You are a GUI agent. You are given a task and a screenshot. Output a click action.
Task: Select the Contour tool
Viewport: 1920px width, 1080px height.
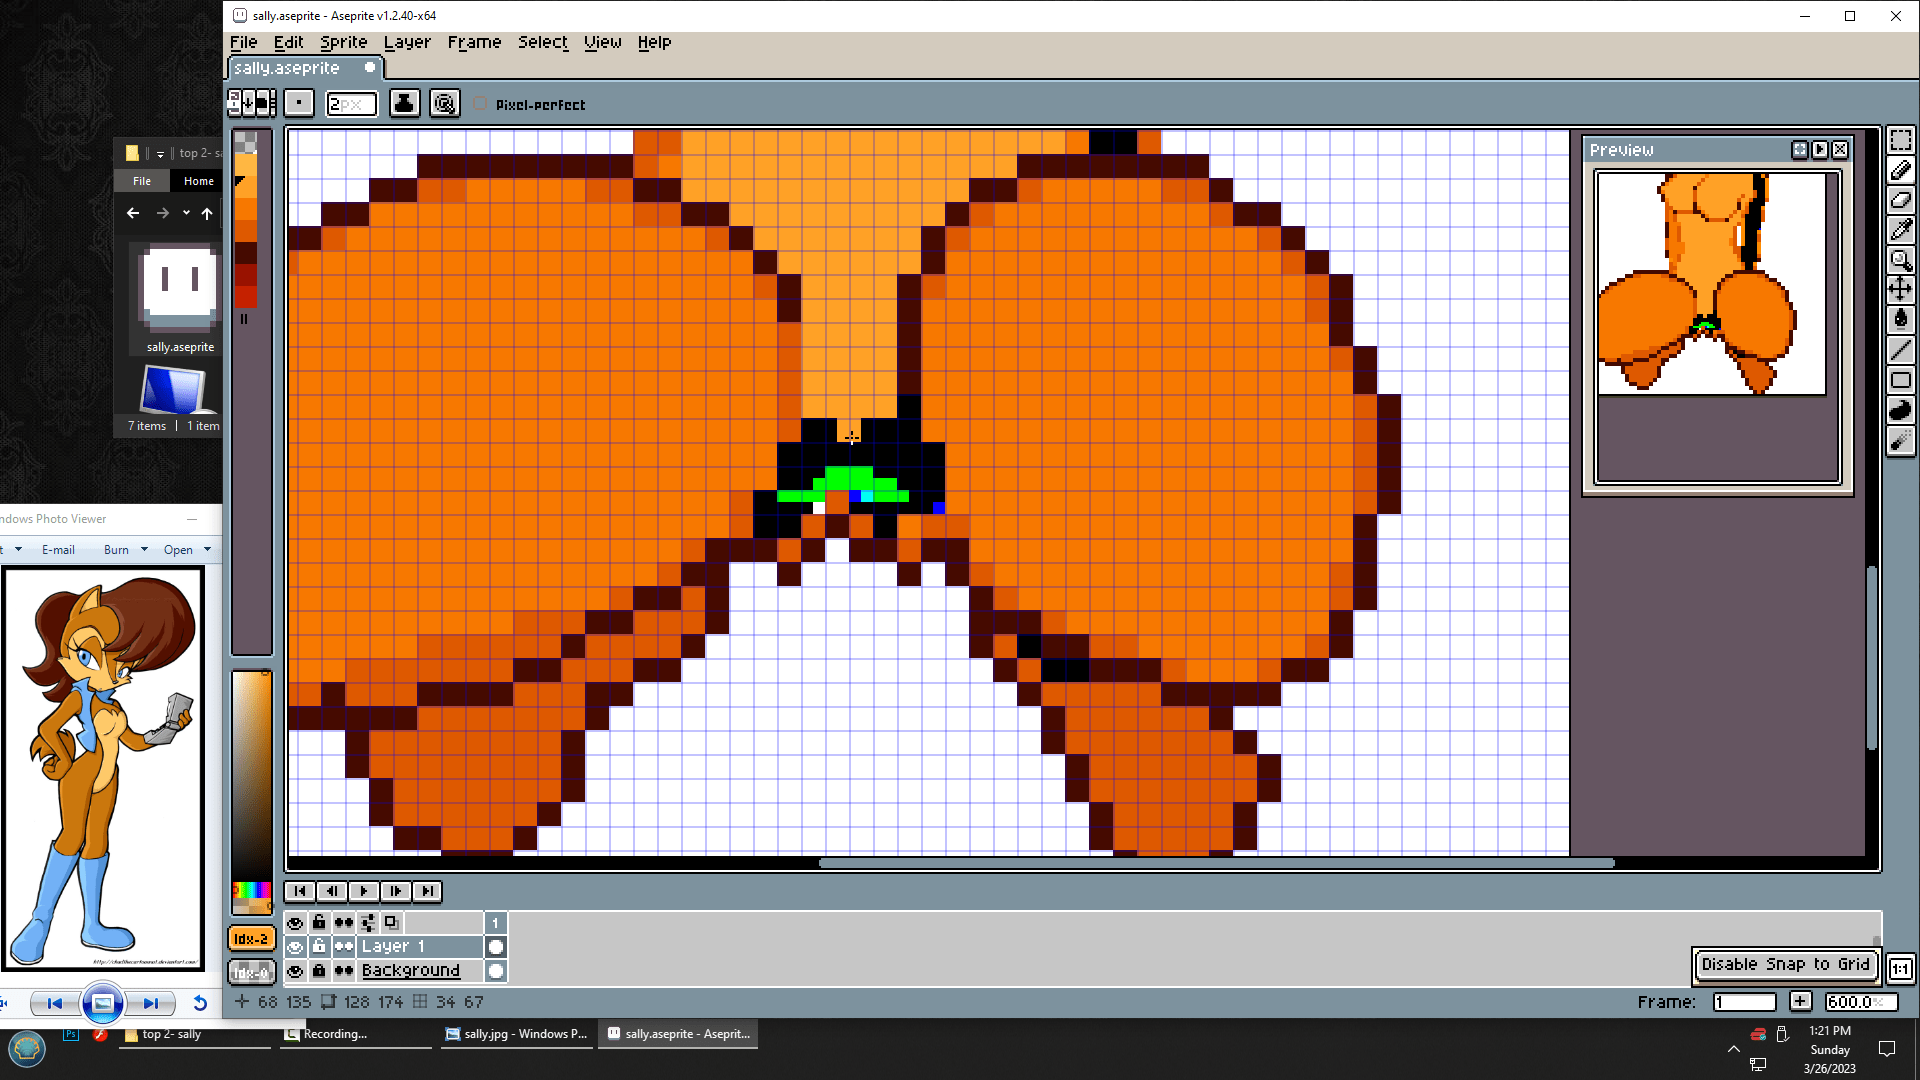point(1900,410)
